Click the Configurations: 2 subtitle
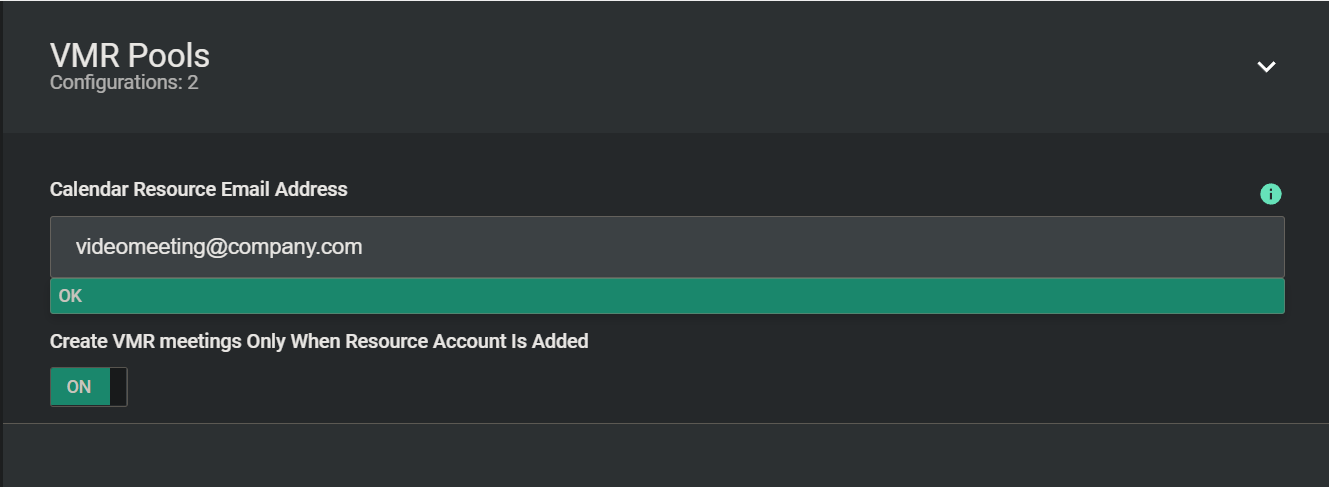This screenshot has height=487, width=1329. [124, 83]
